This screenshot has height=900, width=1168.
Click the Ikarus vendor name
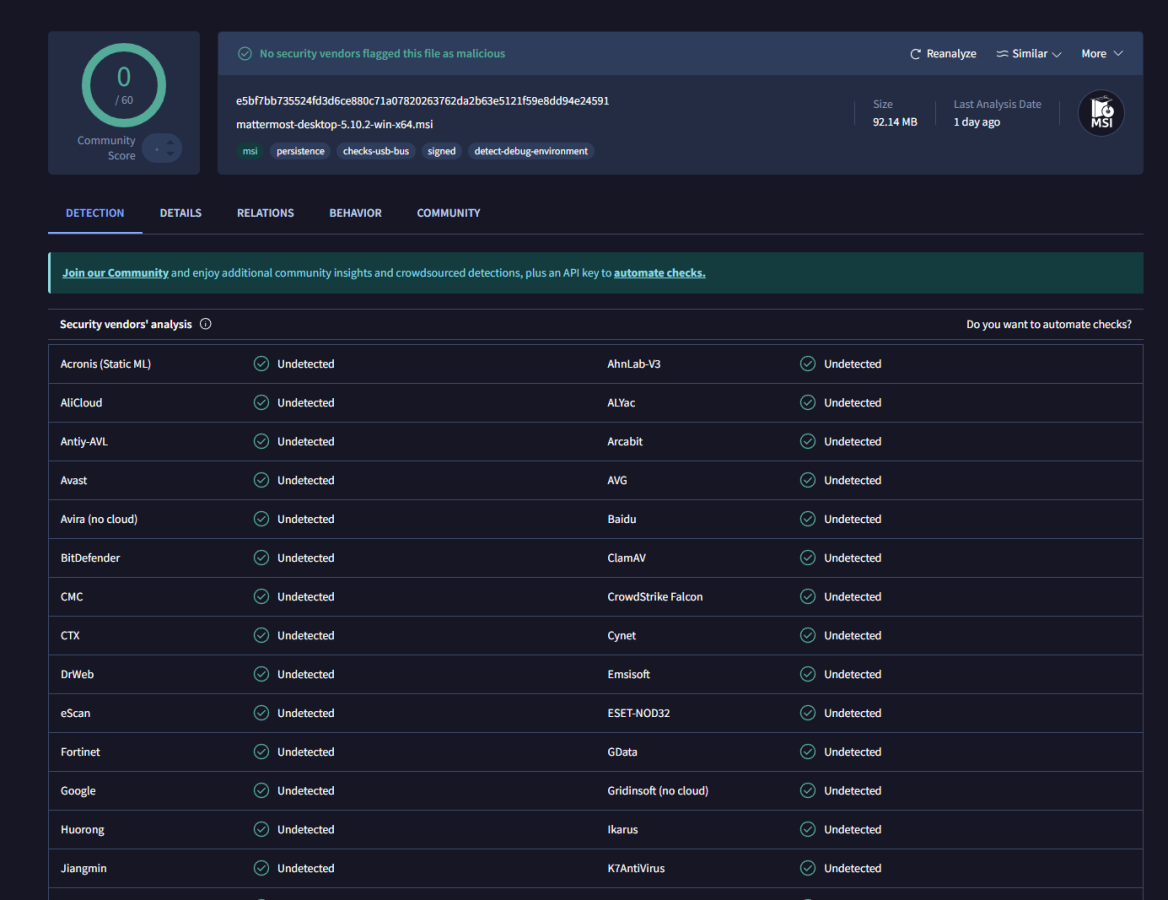(x=622, y=829)
